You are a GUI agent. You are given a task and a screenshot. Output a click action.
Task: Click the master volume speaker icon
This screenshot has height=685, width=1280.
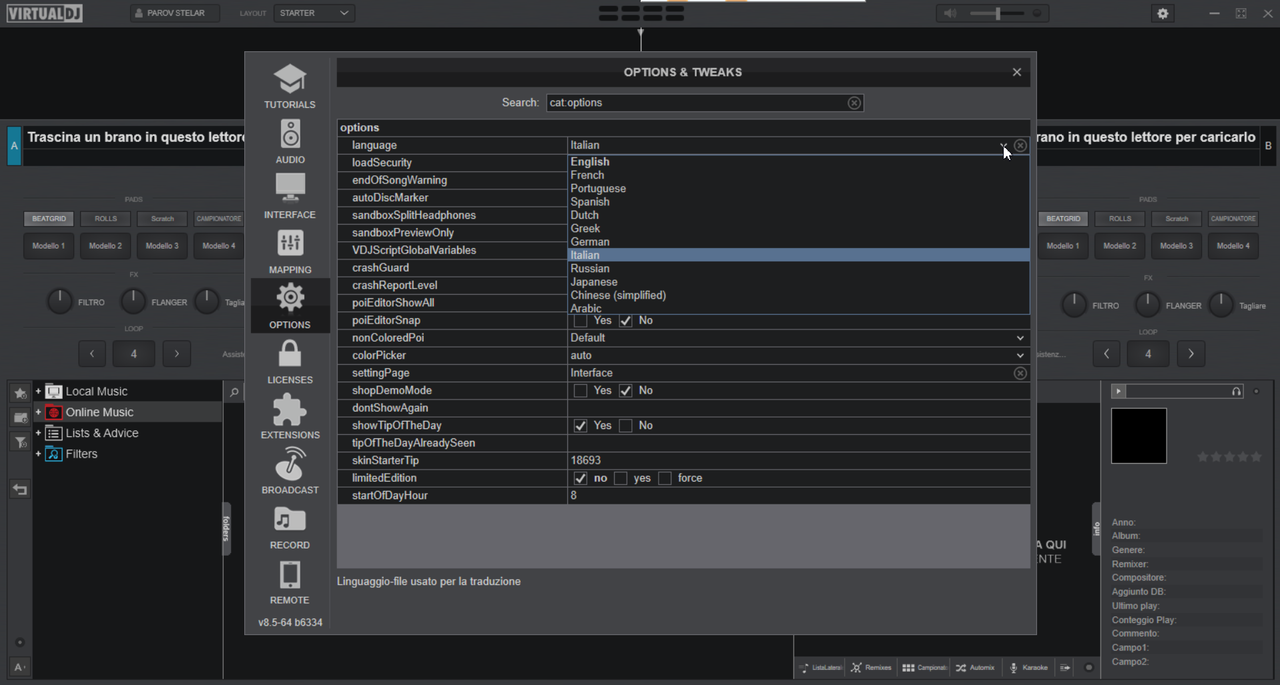pyautogui.click(x=950, y=14)
